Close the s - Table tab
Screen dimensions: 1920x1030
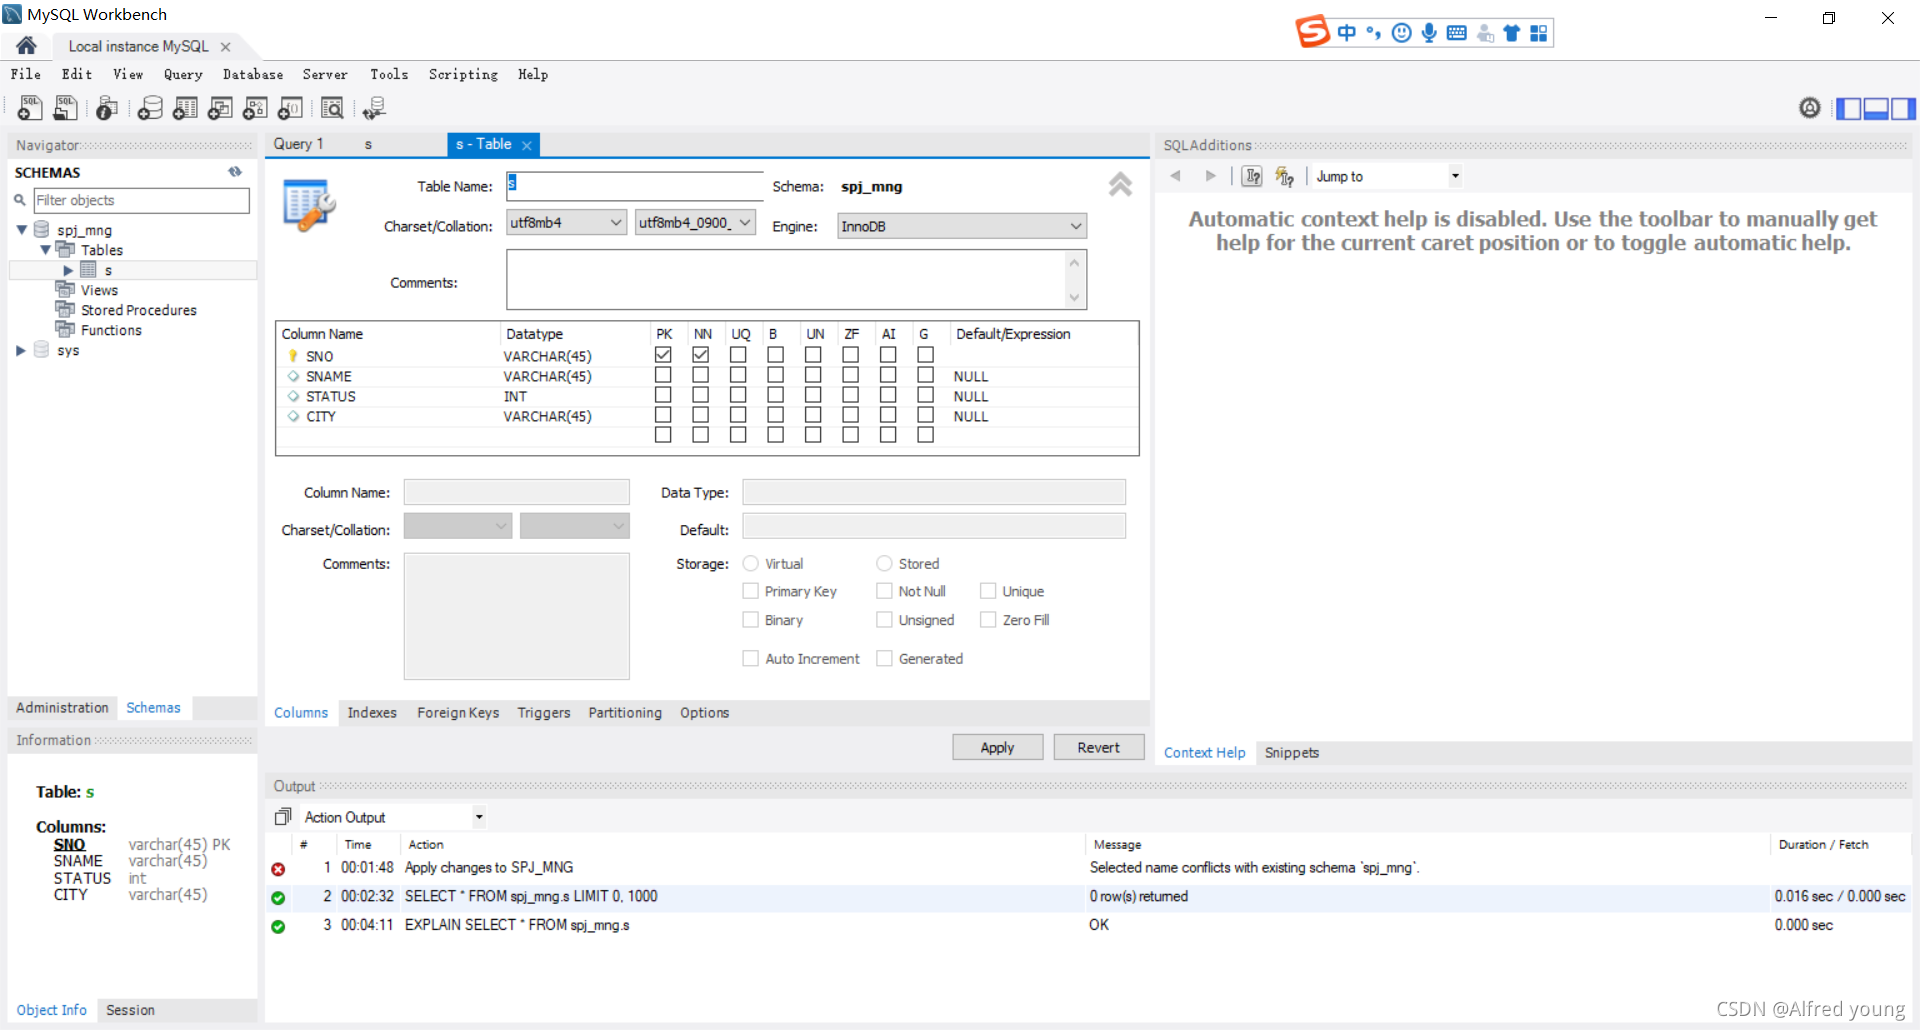coord(527,145)
